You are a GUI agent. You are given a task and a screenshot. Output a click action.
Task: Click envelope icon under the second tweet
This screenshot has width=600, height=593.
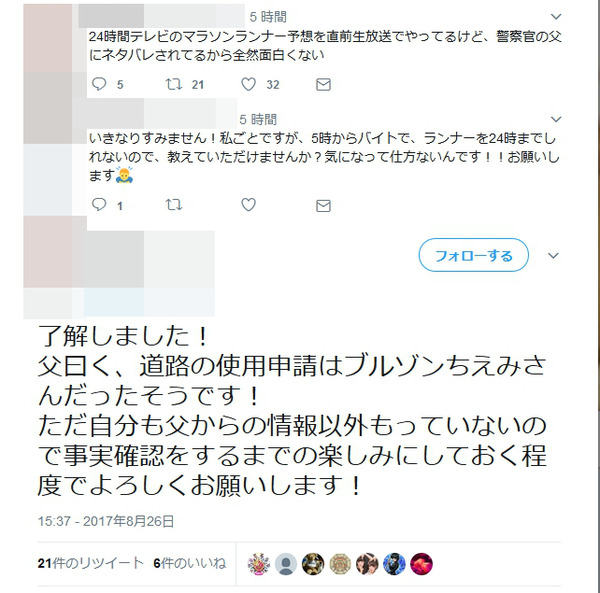click(x=323, y=206)
